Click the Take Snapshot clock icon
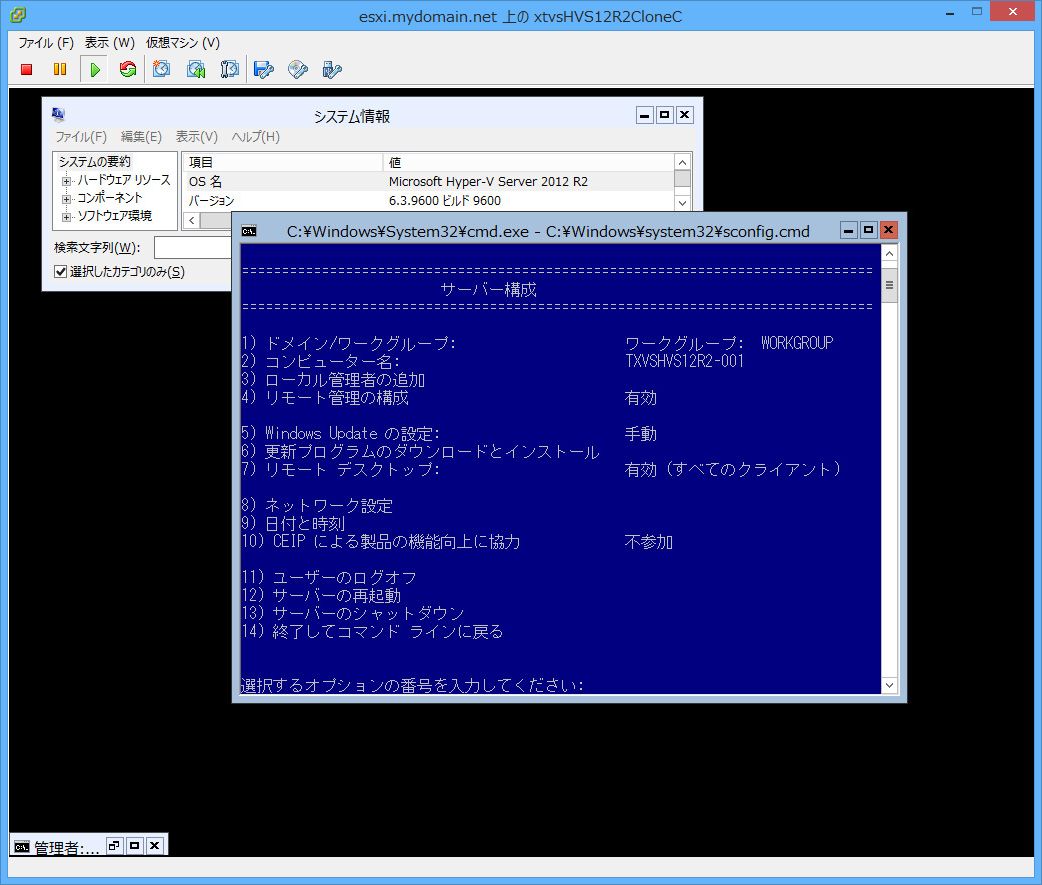The width and height of the screenshot is (1042, 885). [x=161, y=69]
